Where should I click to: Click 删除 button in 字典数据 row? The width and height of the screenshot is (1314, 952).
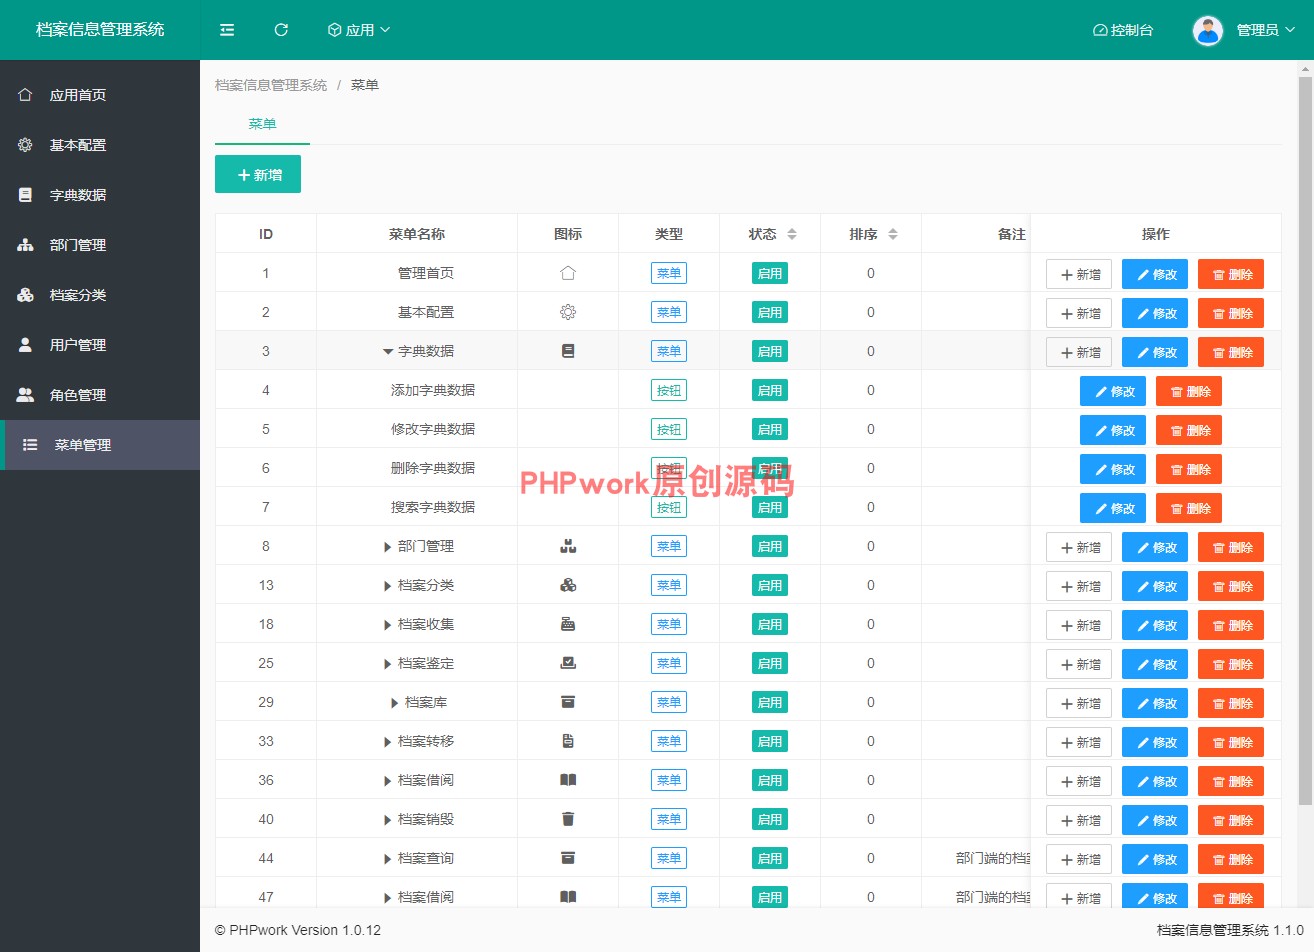1231,352
